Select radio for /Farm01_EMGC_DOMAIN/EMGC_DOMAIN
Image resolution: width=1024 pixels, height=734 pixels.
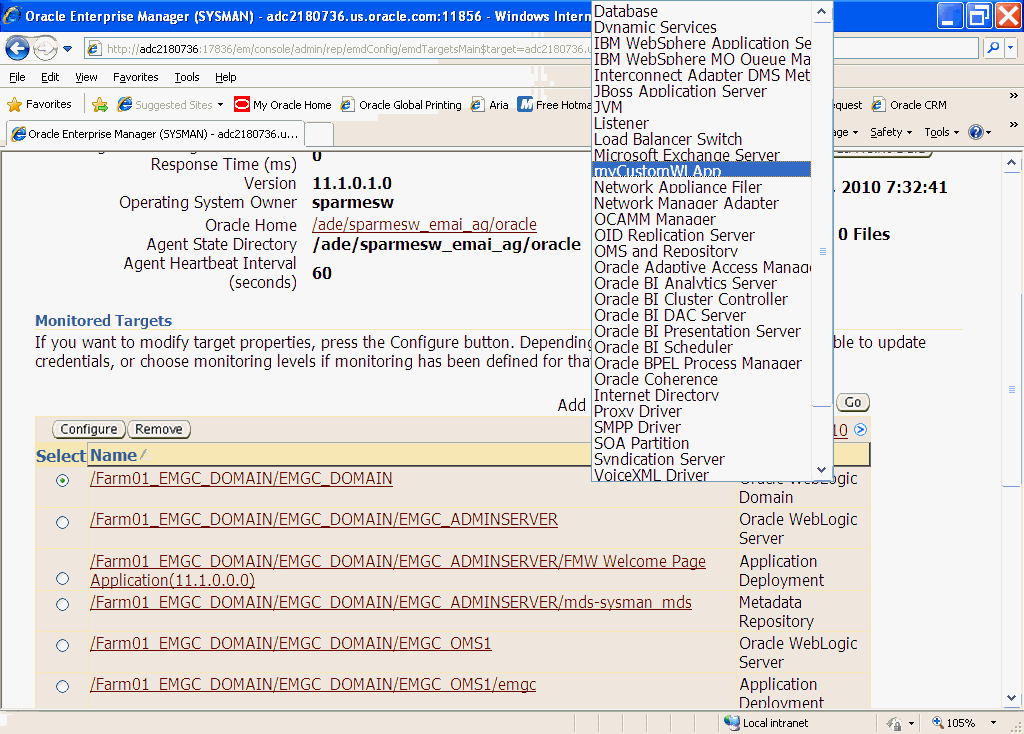63,481
